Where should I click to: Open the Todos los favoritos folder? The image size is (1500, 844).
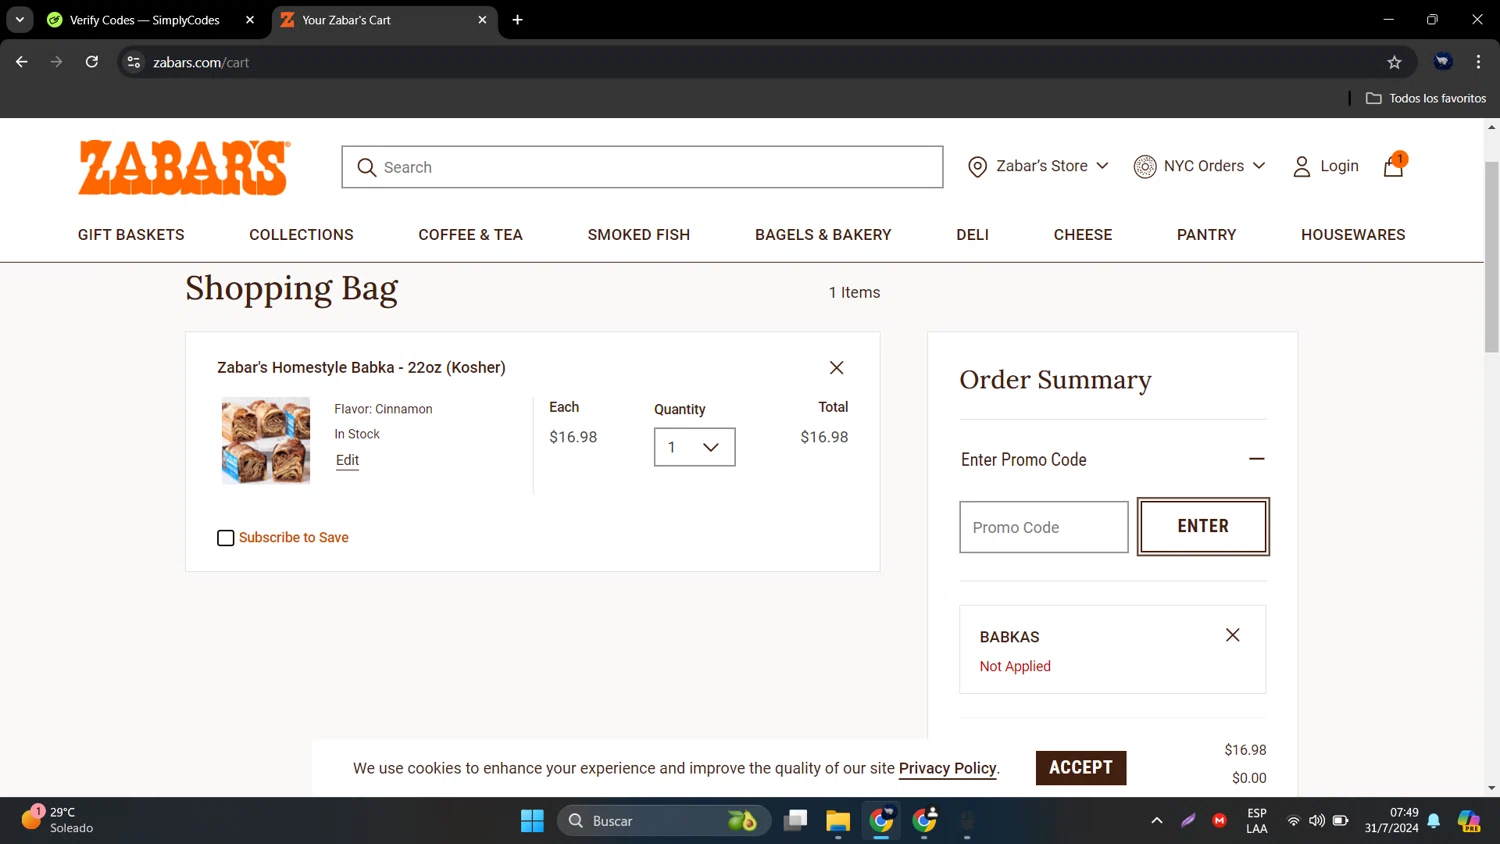(1426, 98)
